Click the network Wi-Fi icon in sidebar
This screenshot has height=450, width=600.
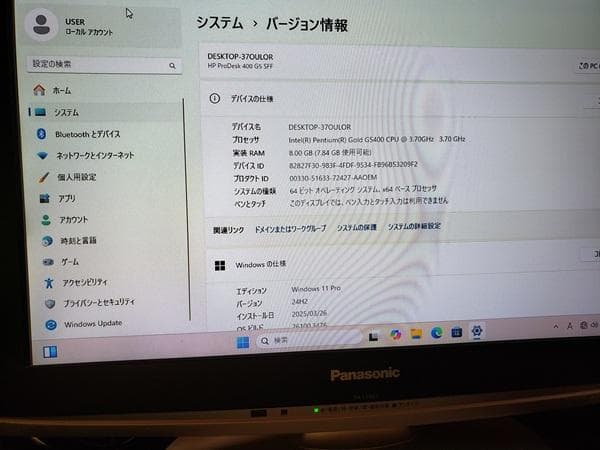(42, 155)
